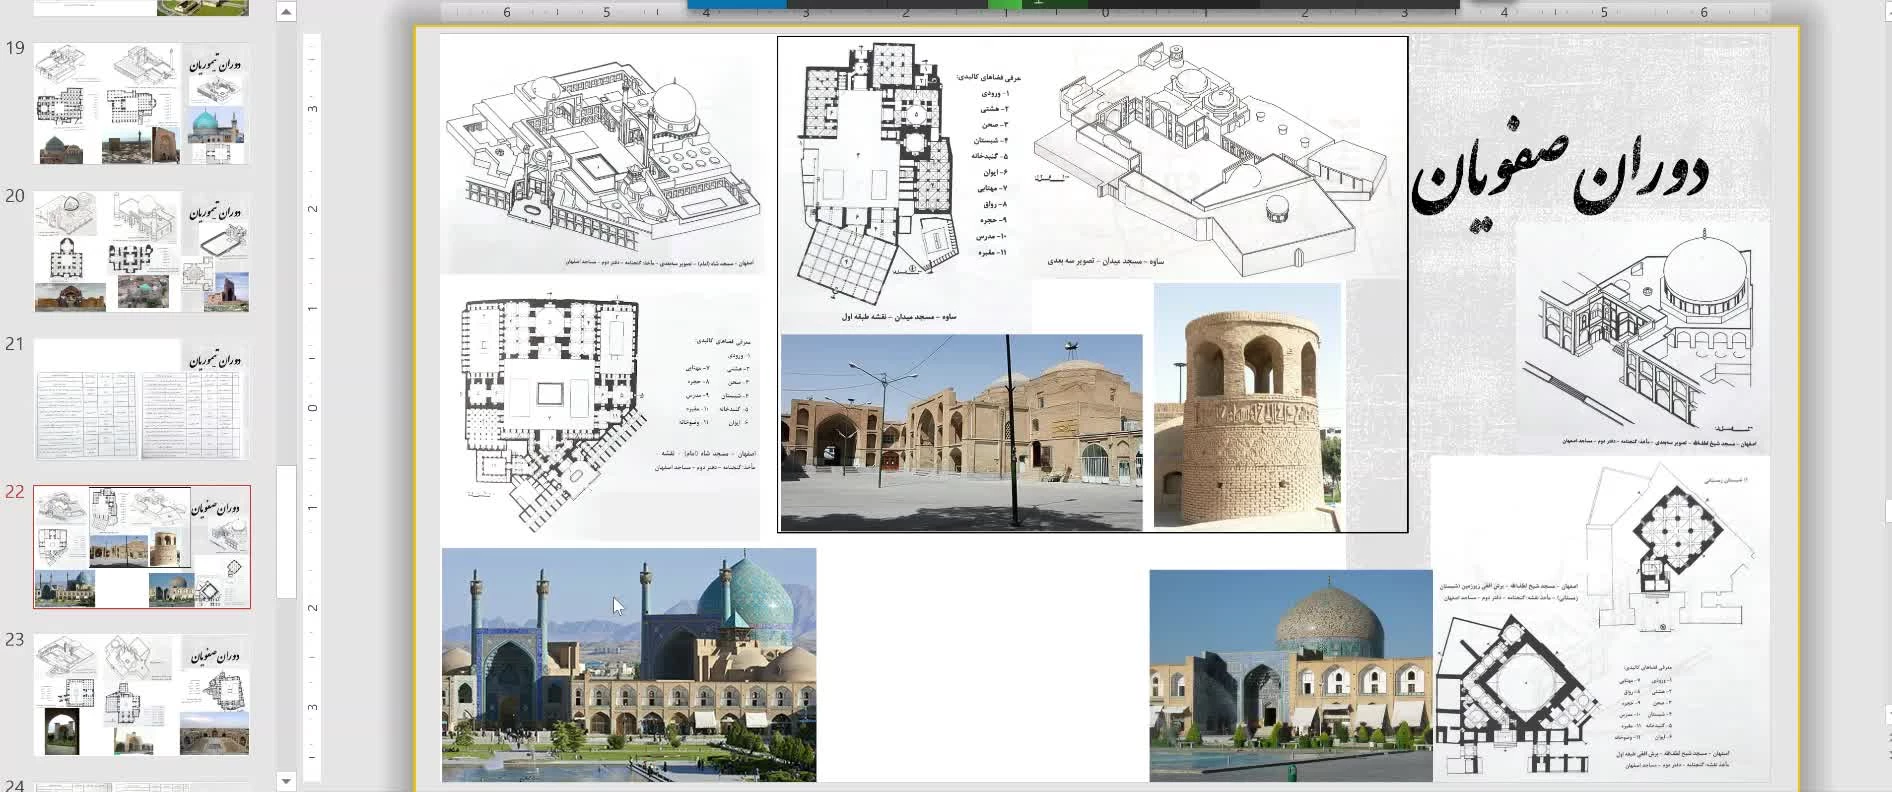The height and width of the screenshot is (792, 1892).
Task: Click the horizontal ruler above the slide
Action: point(1105,12)
